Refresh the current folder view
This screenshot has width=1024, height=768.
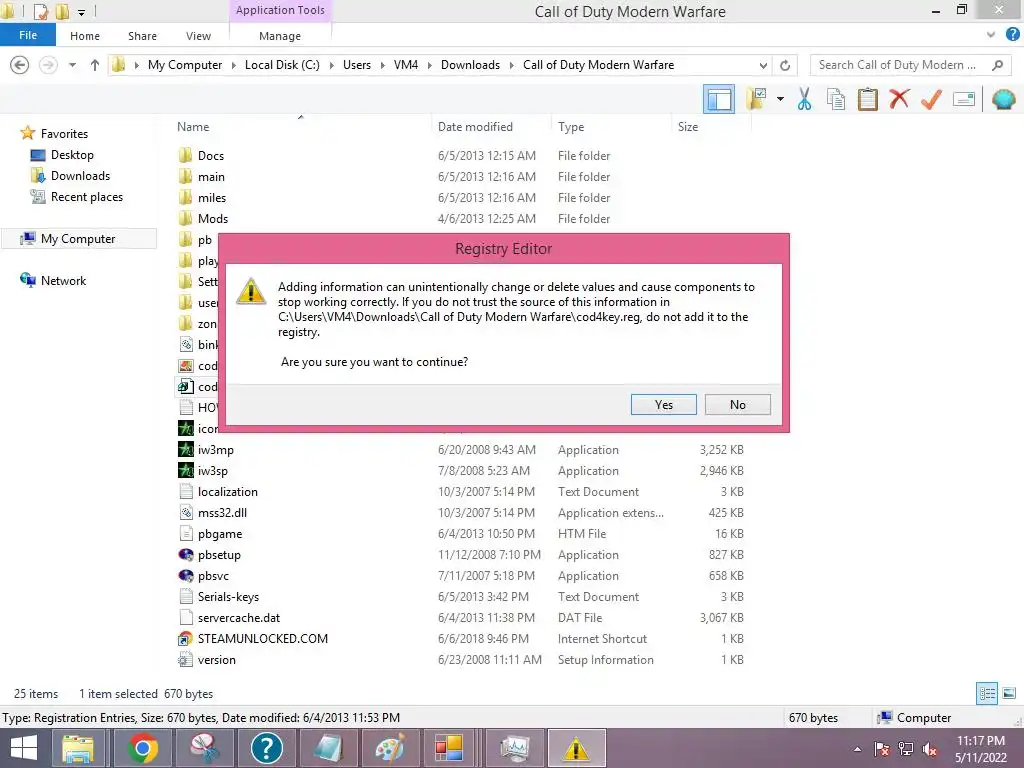785,65
